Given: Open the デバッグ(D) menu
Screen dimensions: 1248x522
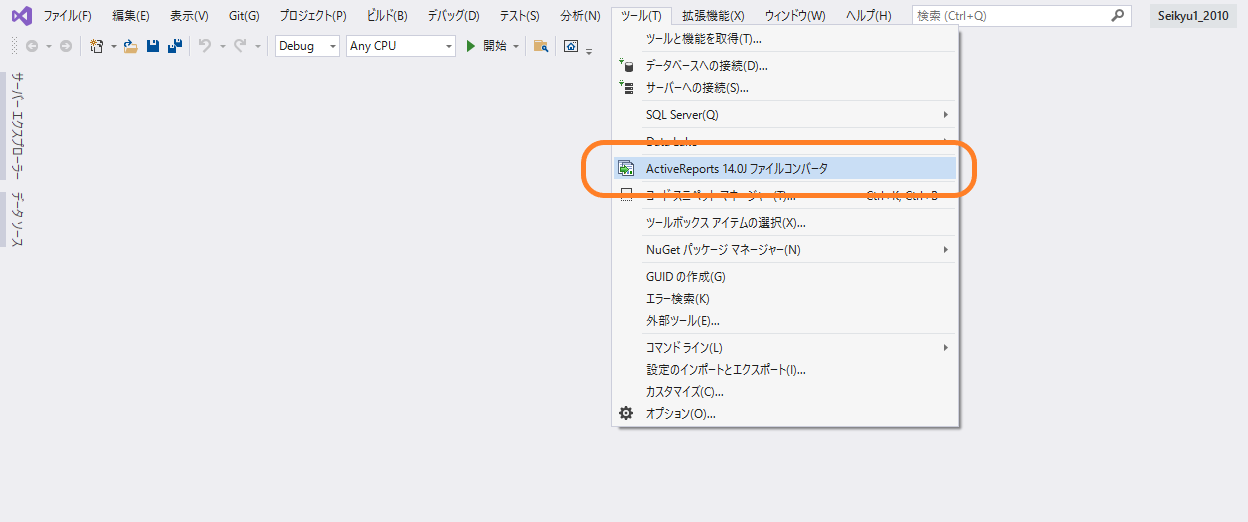Looking at the screenshot, I should 453,16.
